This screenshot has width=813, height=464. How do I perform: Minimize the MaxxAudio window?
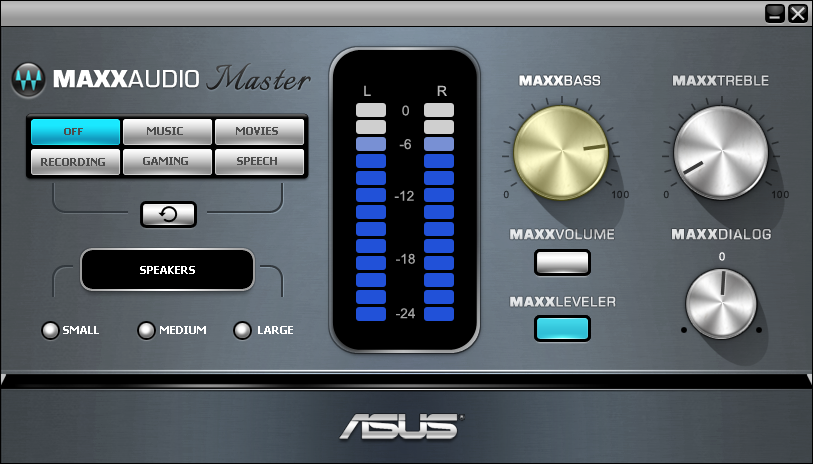(775, 13)
